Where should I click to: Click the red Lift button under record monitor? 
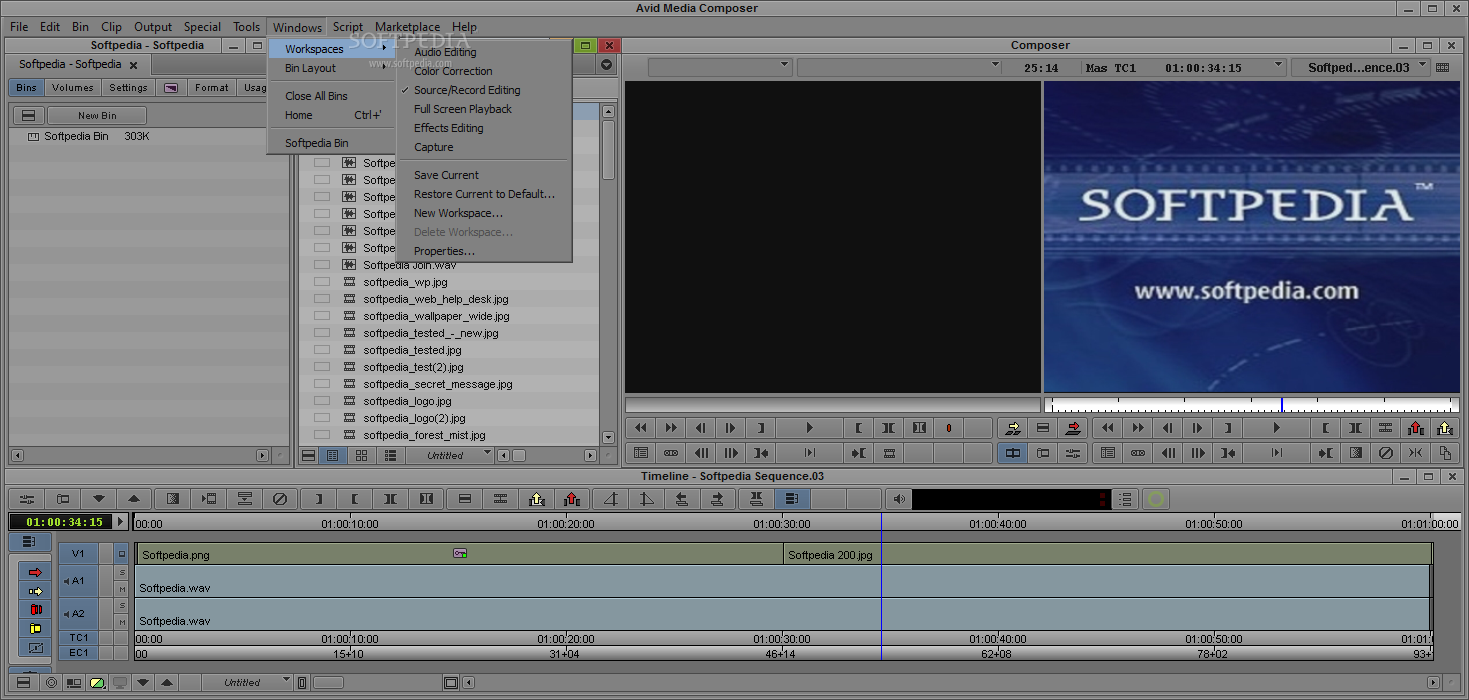1415,428
